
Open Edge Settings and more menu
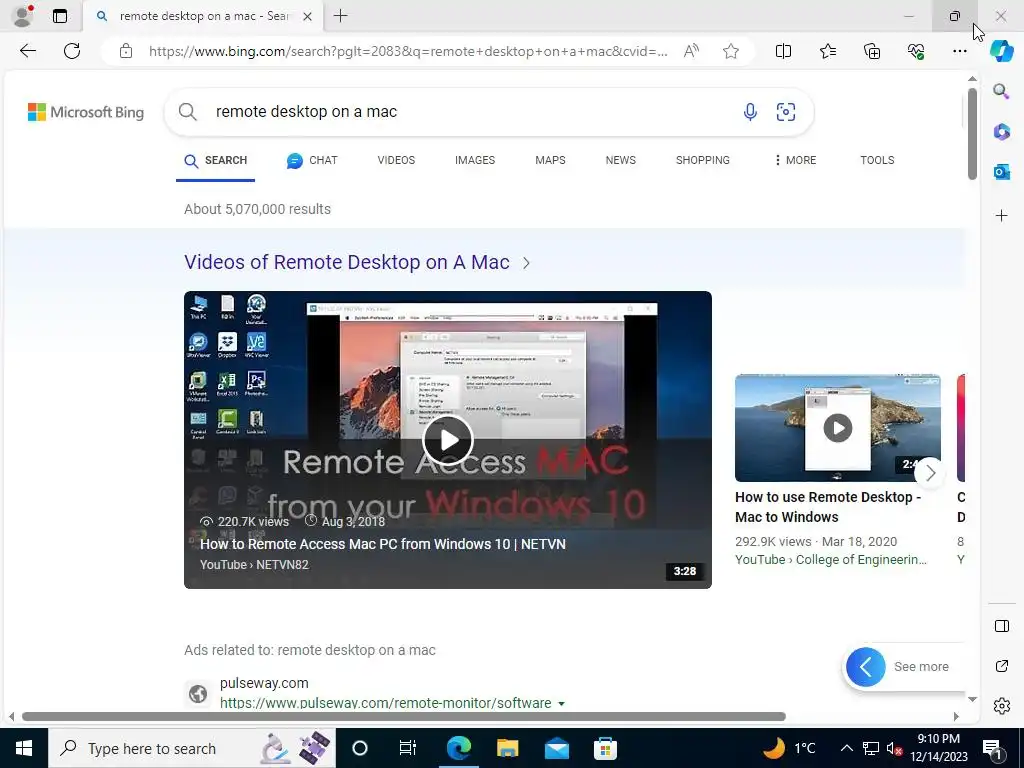pos(959,51)
